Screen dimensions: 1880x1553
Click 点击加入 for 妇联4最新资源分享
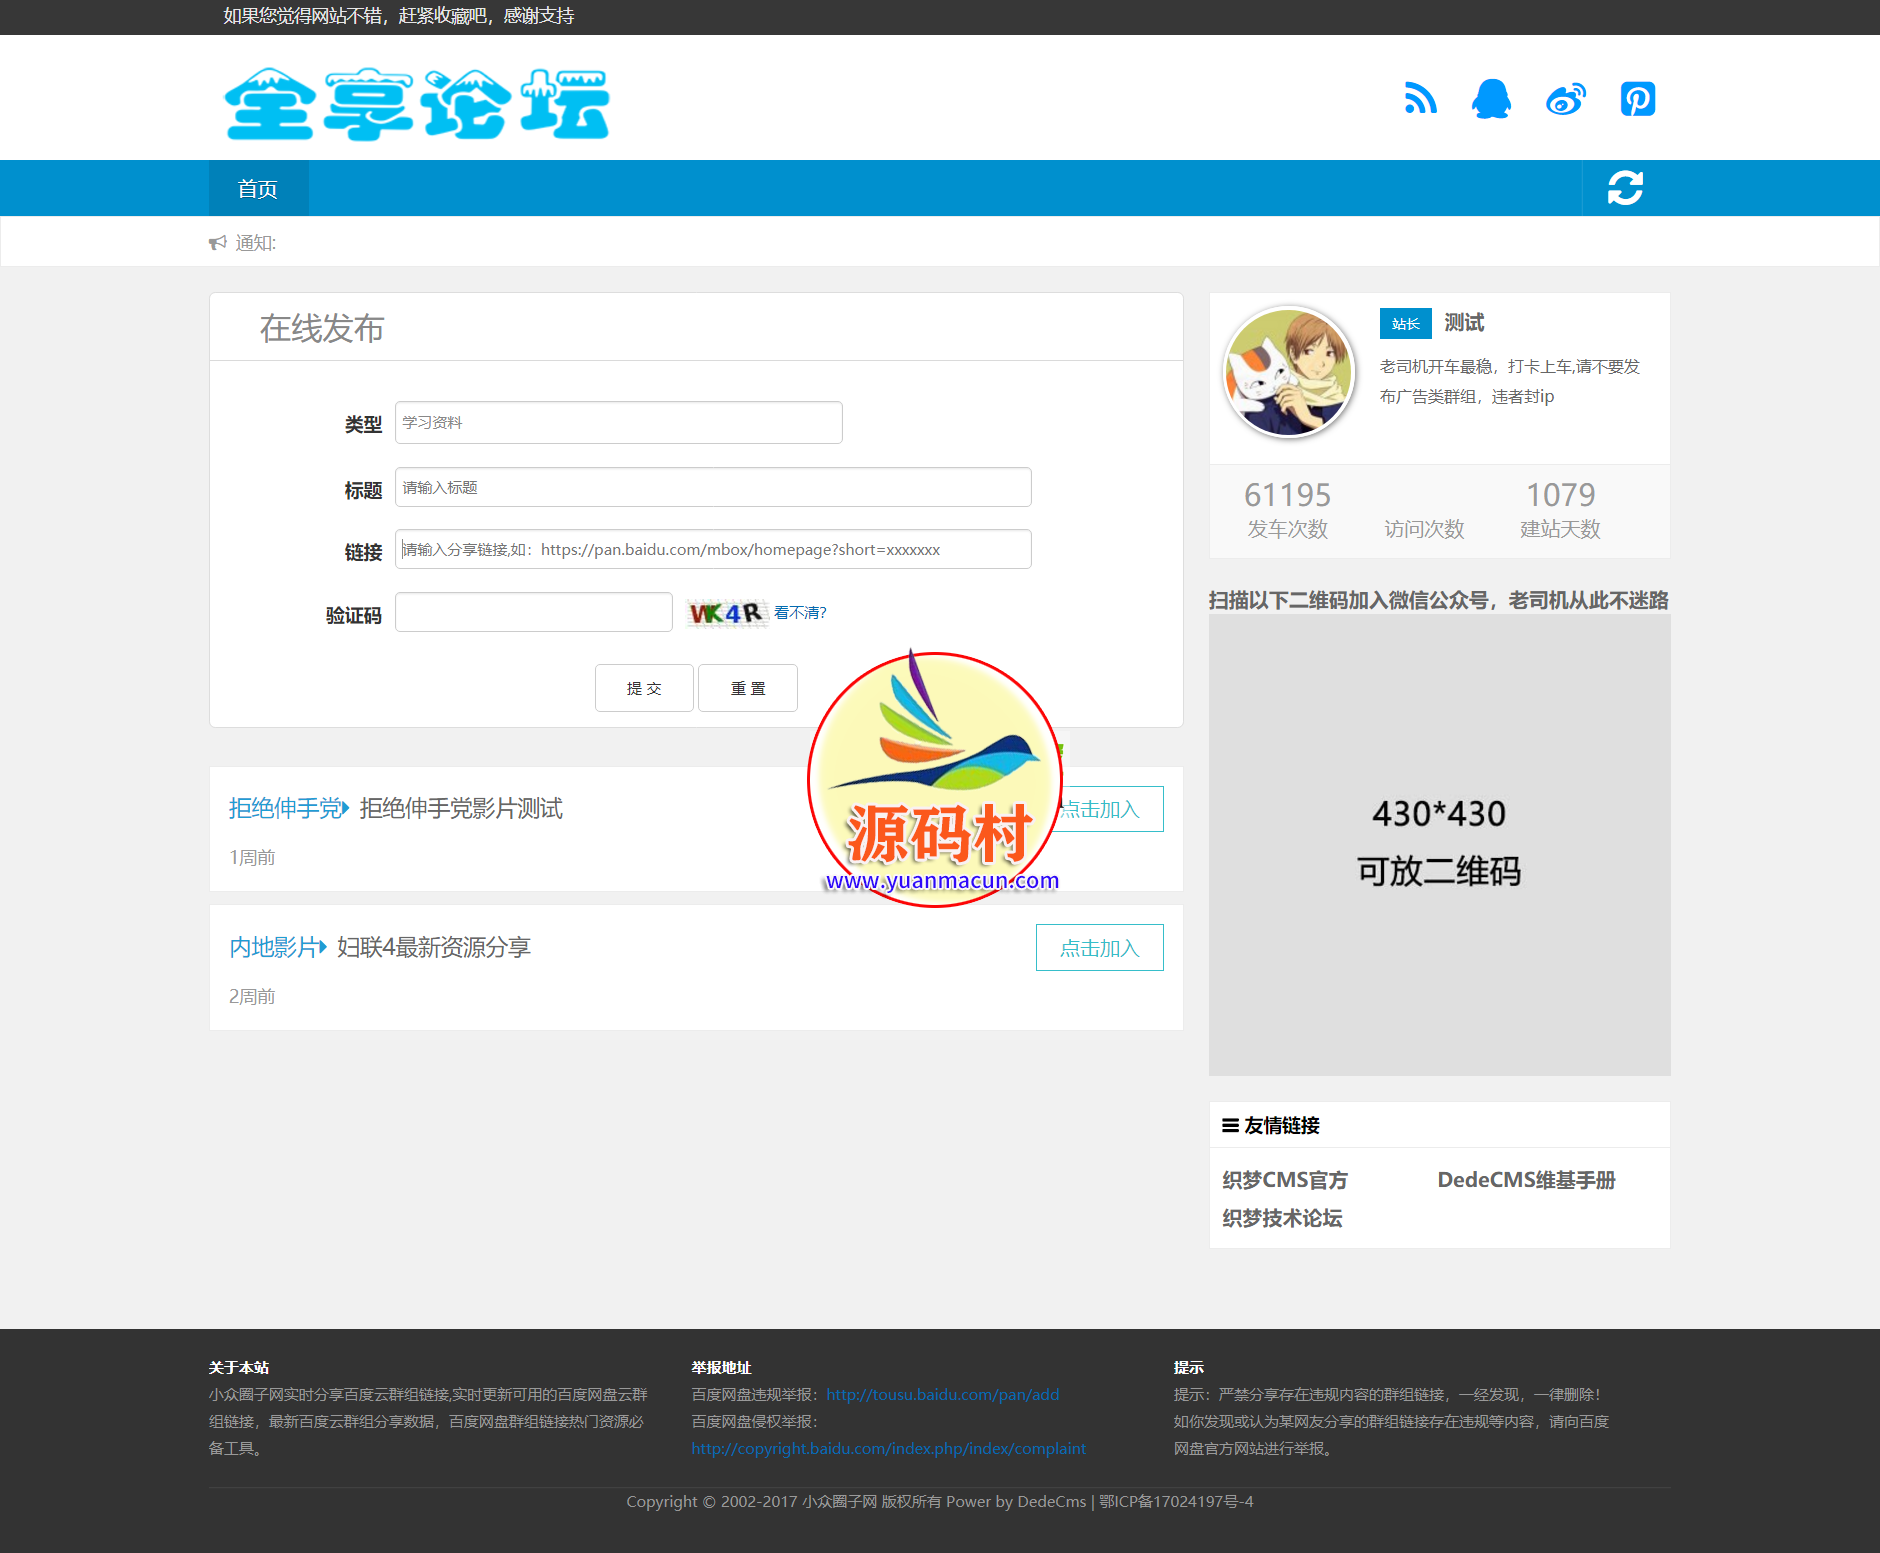click(1099, 948)
